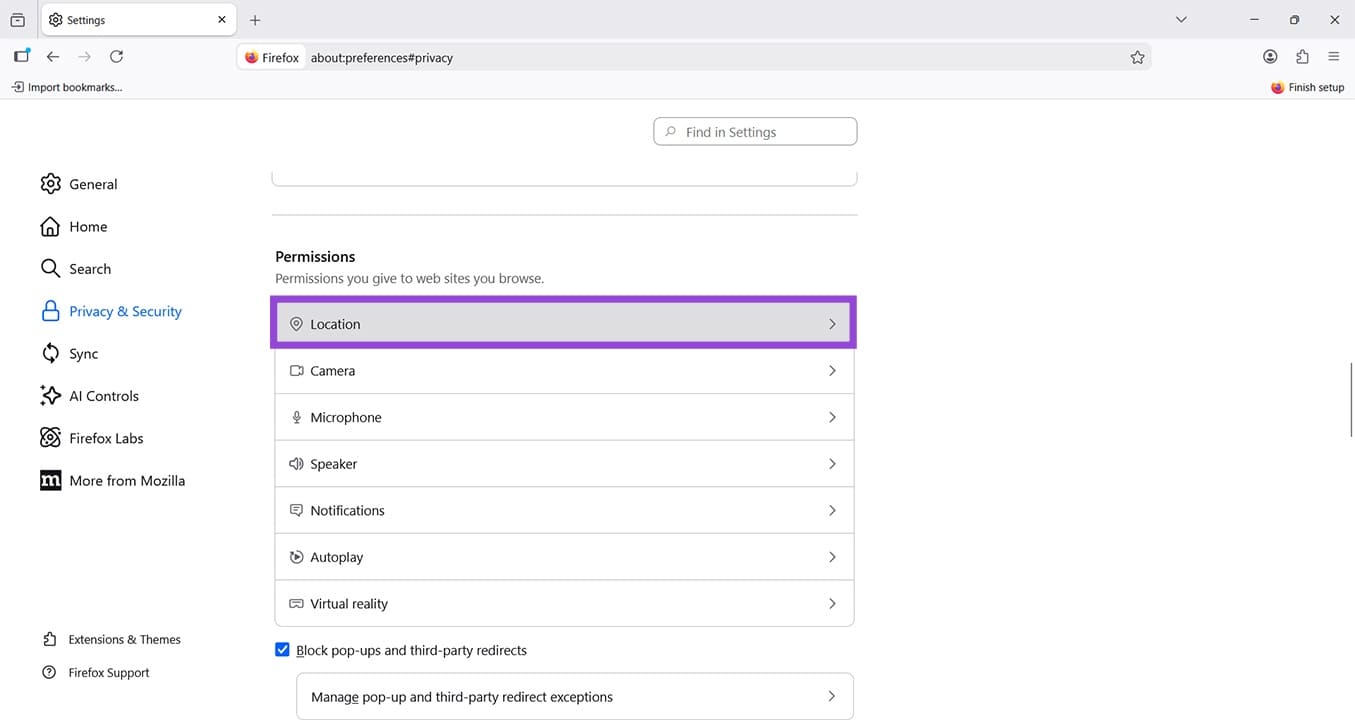Image resolution: width=1355 pixels, height=720 pixels.
Task: Expand the Location permissions settings
Action: 564,323
